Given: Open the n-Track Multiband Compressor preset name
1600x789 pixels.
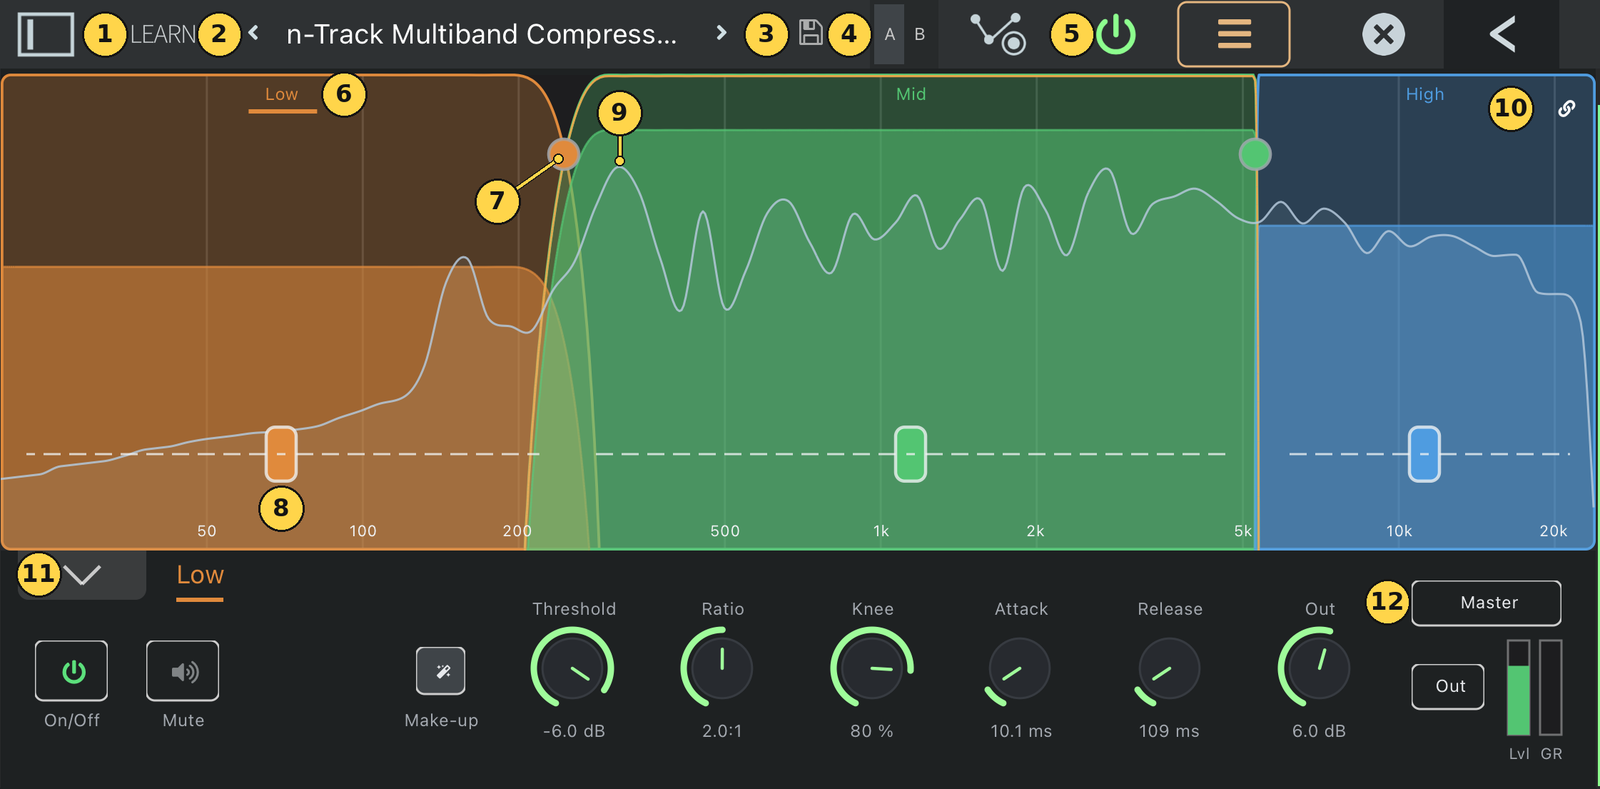Looking at the screenshot, I should 482,34.
